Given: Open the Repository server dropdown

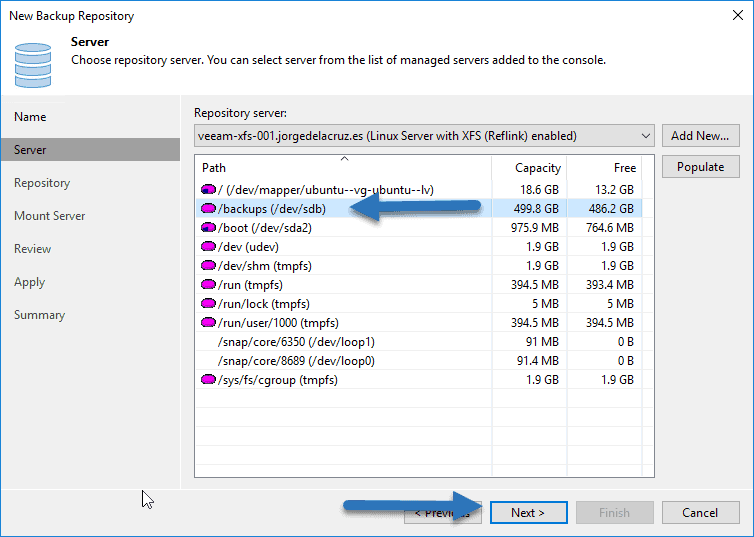Looking at the screenshot, I should [x=645, y=135].
